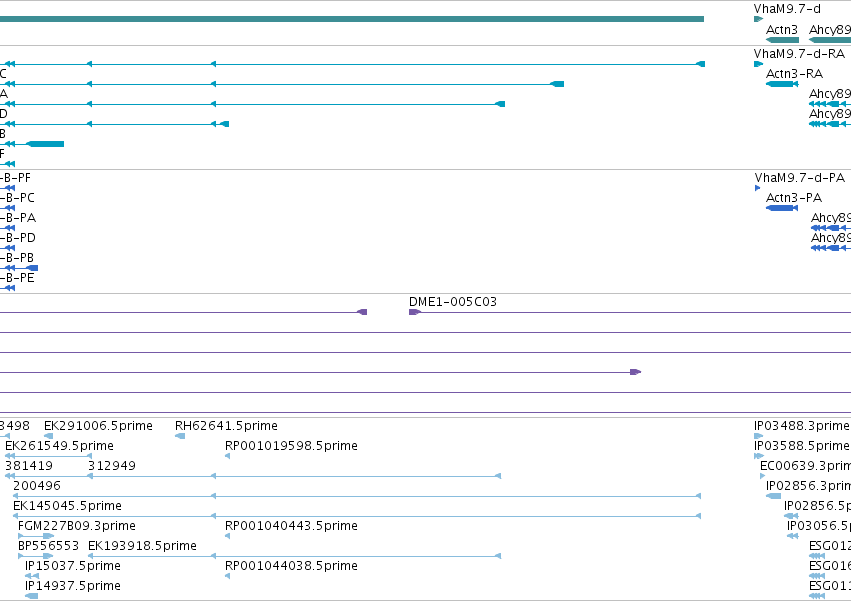The height and width of the screenshot is (601, 851).
Task: Select the Actn3-PA protein feature bar
Action: tap(782, 208)
